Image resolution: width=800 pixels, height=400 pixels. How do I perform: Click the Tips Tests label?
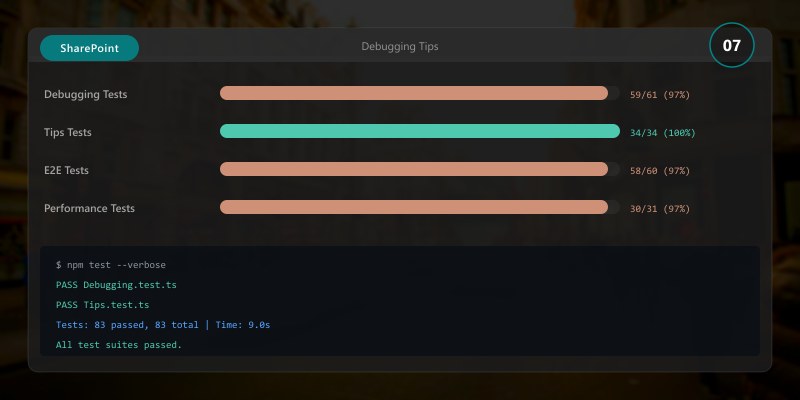pos(68,132)
